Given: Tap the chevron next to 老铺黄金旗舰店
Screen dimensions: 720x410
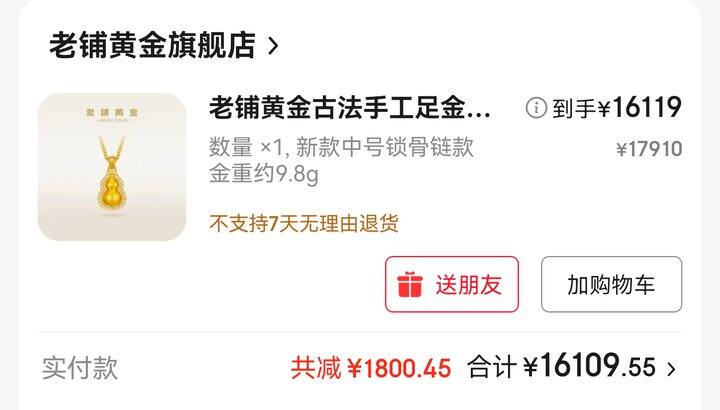Looking at the screenshot, I should point(273,46).
